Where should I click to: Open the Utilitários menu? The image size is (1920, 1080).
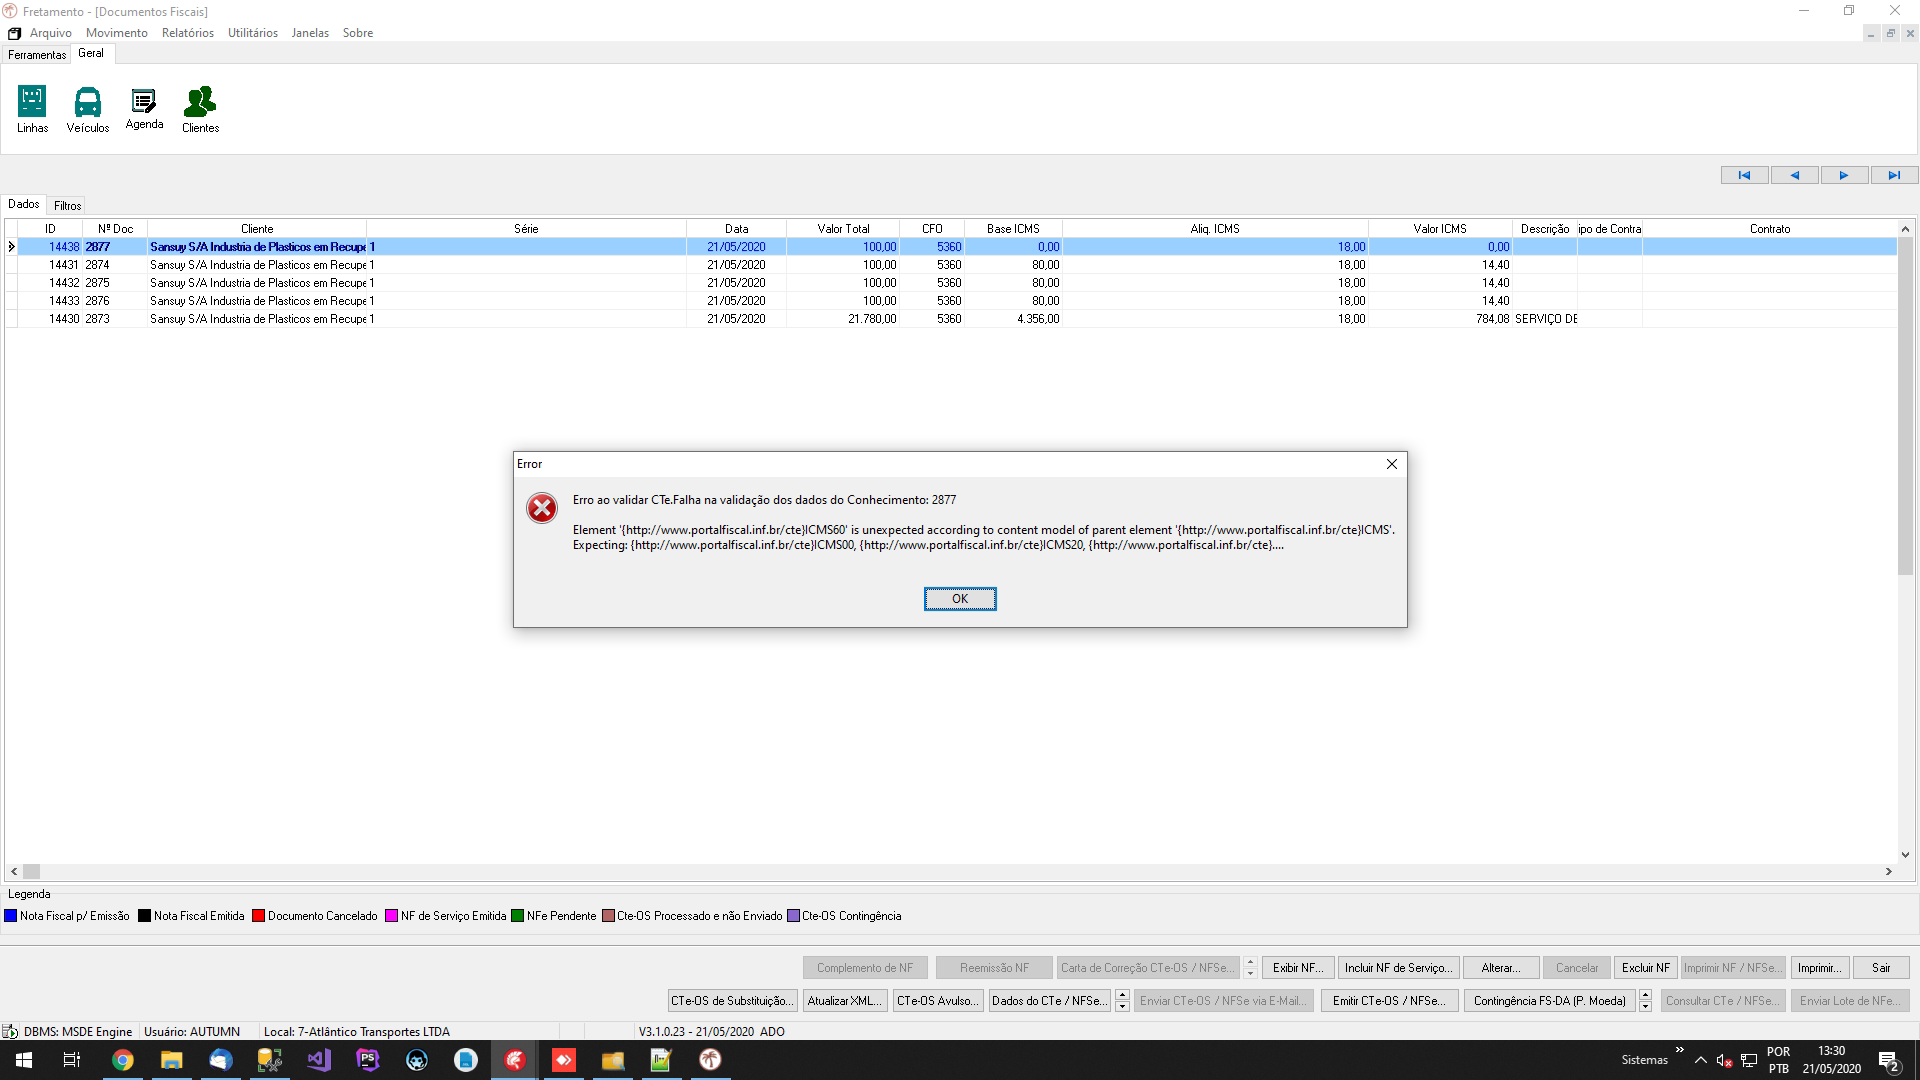click(x=253, y=33)
